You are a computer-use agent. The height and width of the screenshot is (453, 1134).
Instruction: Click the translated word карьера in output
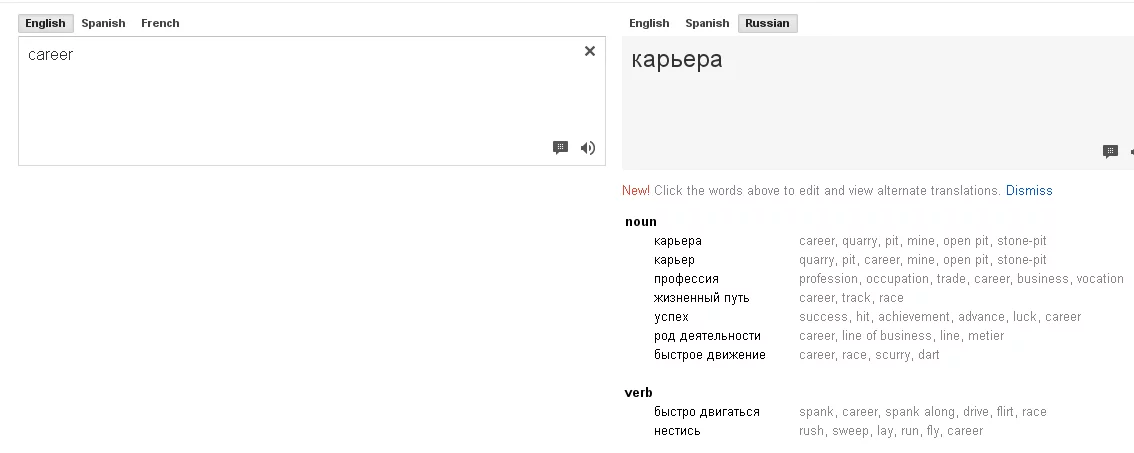pos(676,60)
